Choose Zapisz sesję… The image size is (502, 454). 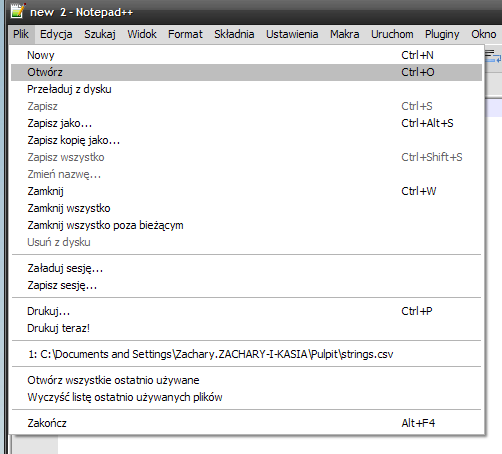click(x=246, y=285)
